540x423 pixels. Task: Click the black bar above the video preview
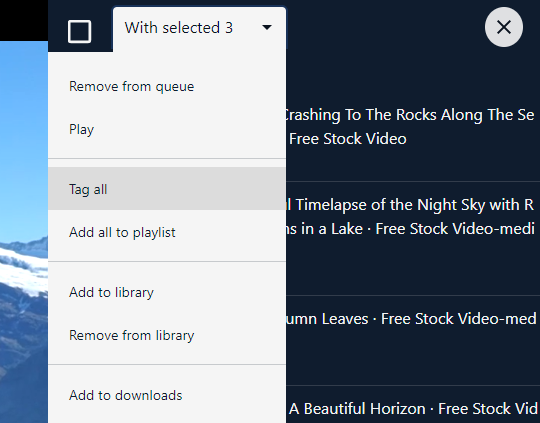24,20
